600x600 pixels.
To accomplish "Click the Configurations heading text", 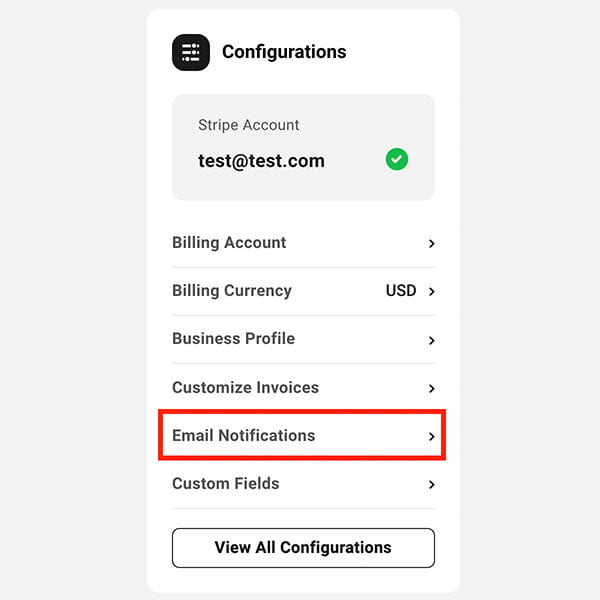I will click(284, 52).
